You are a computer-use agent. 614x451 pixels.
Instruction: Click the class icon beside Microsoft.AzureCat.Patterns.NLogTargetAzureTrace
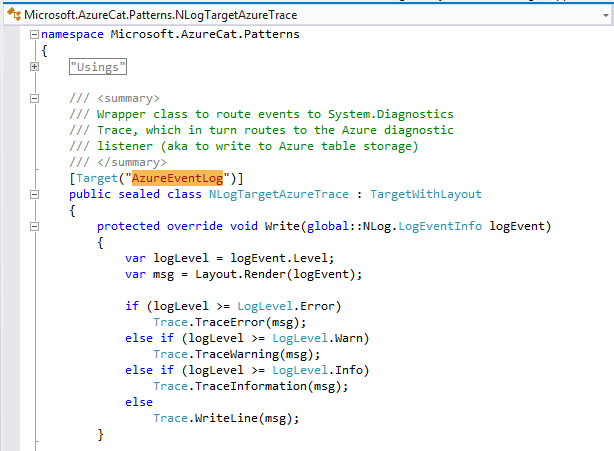point(14,15)
